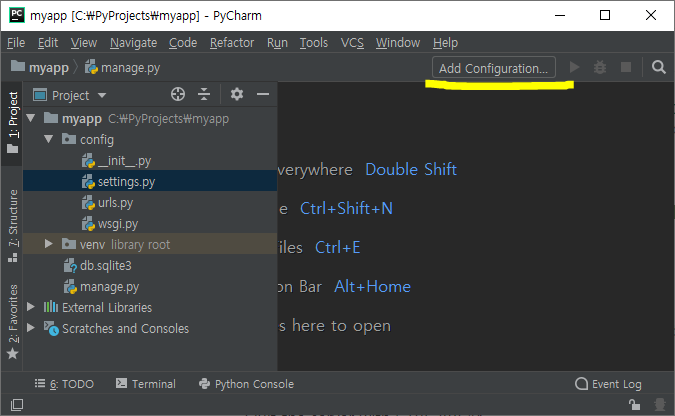Click the Stop square icon
The width and height of the screenshot is (675, 416).
point(625,67)
